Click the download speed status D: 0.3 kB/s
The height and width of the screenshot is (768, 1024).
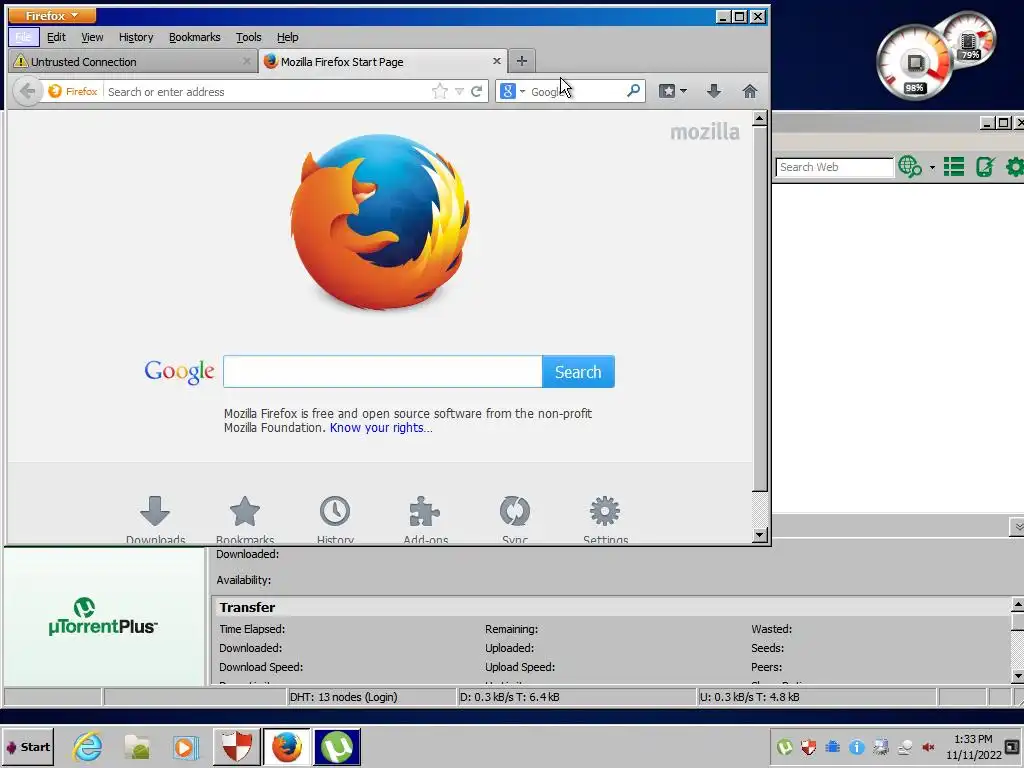509,697
